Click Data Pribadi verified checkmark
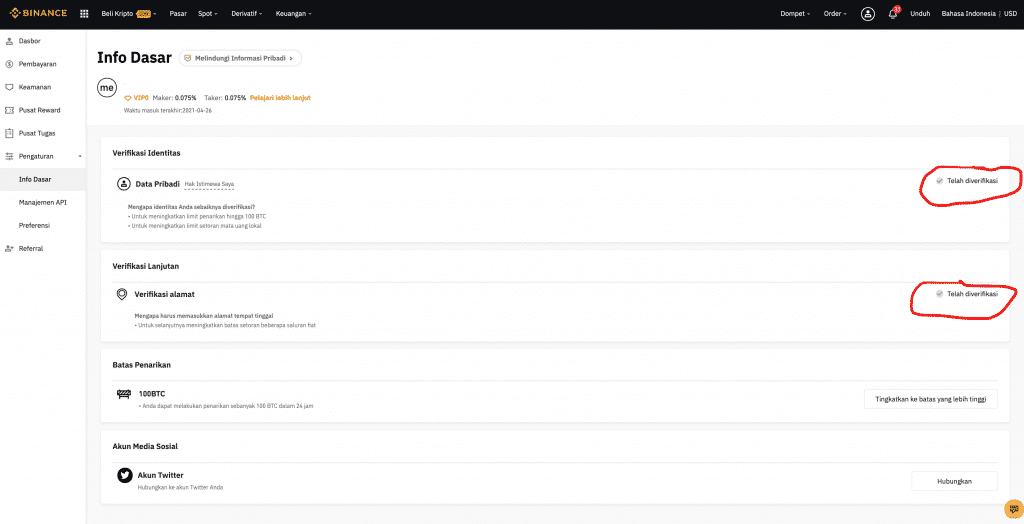Image resolution: width=1024 pixels, height=524 pixels. (x=939, y=181)
